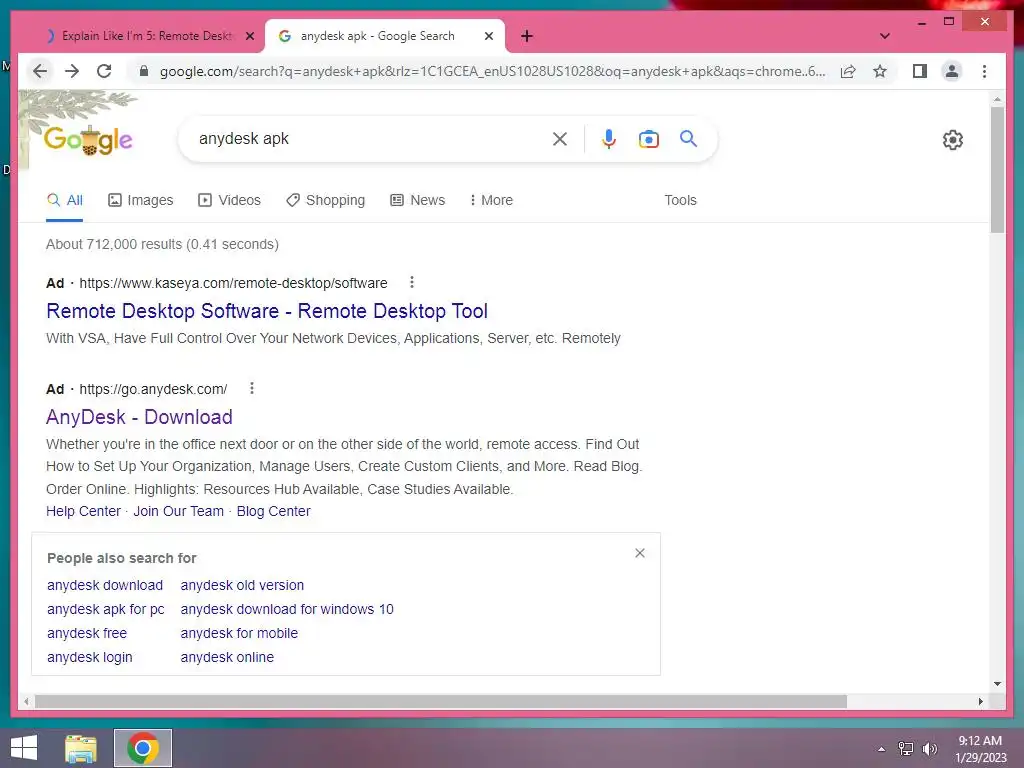The width and height of the screenshot is (1024, 768).
Task: Search for anydesk free suggestion
Action: (87, 633)
